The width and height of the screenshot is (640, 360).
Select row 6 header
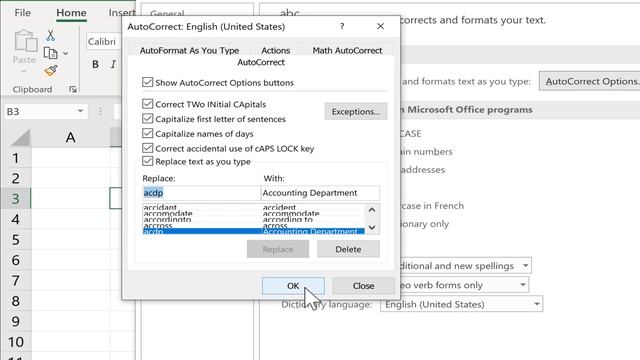(x=16, y=260)
